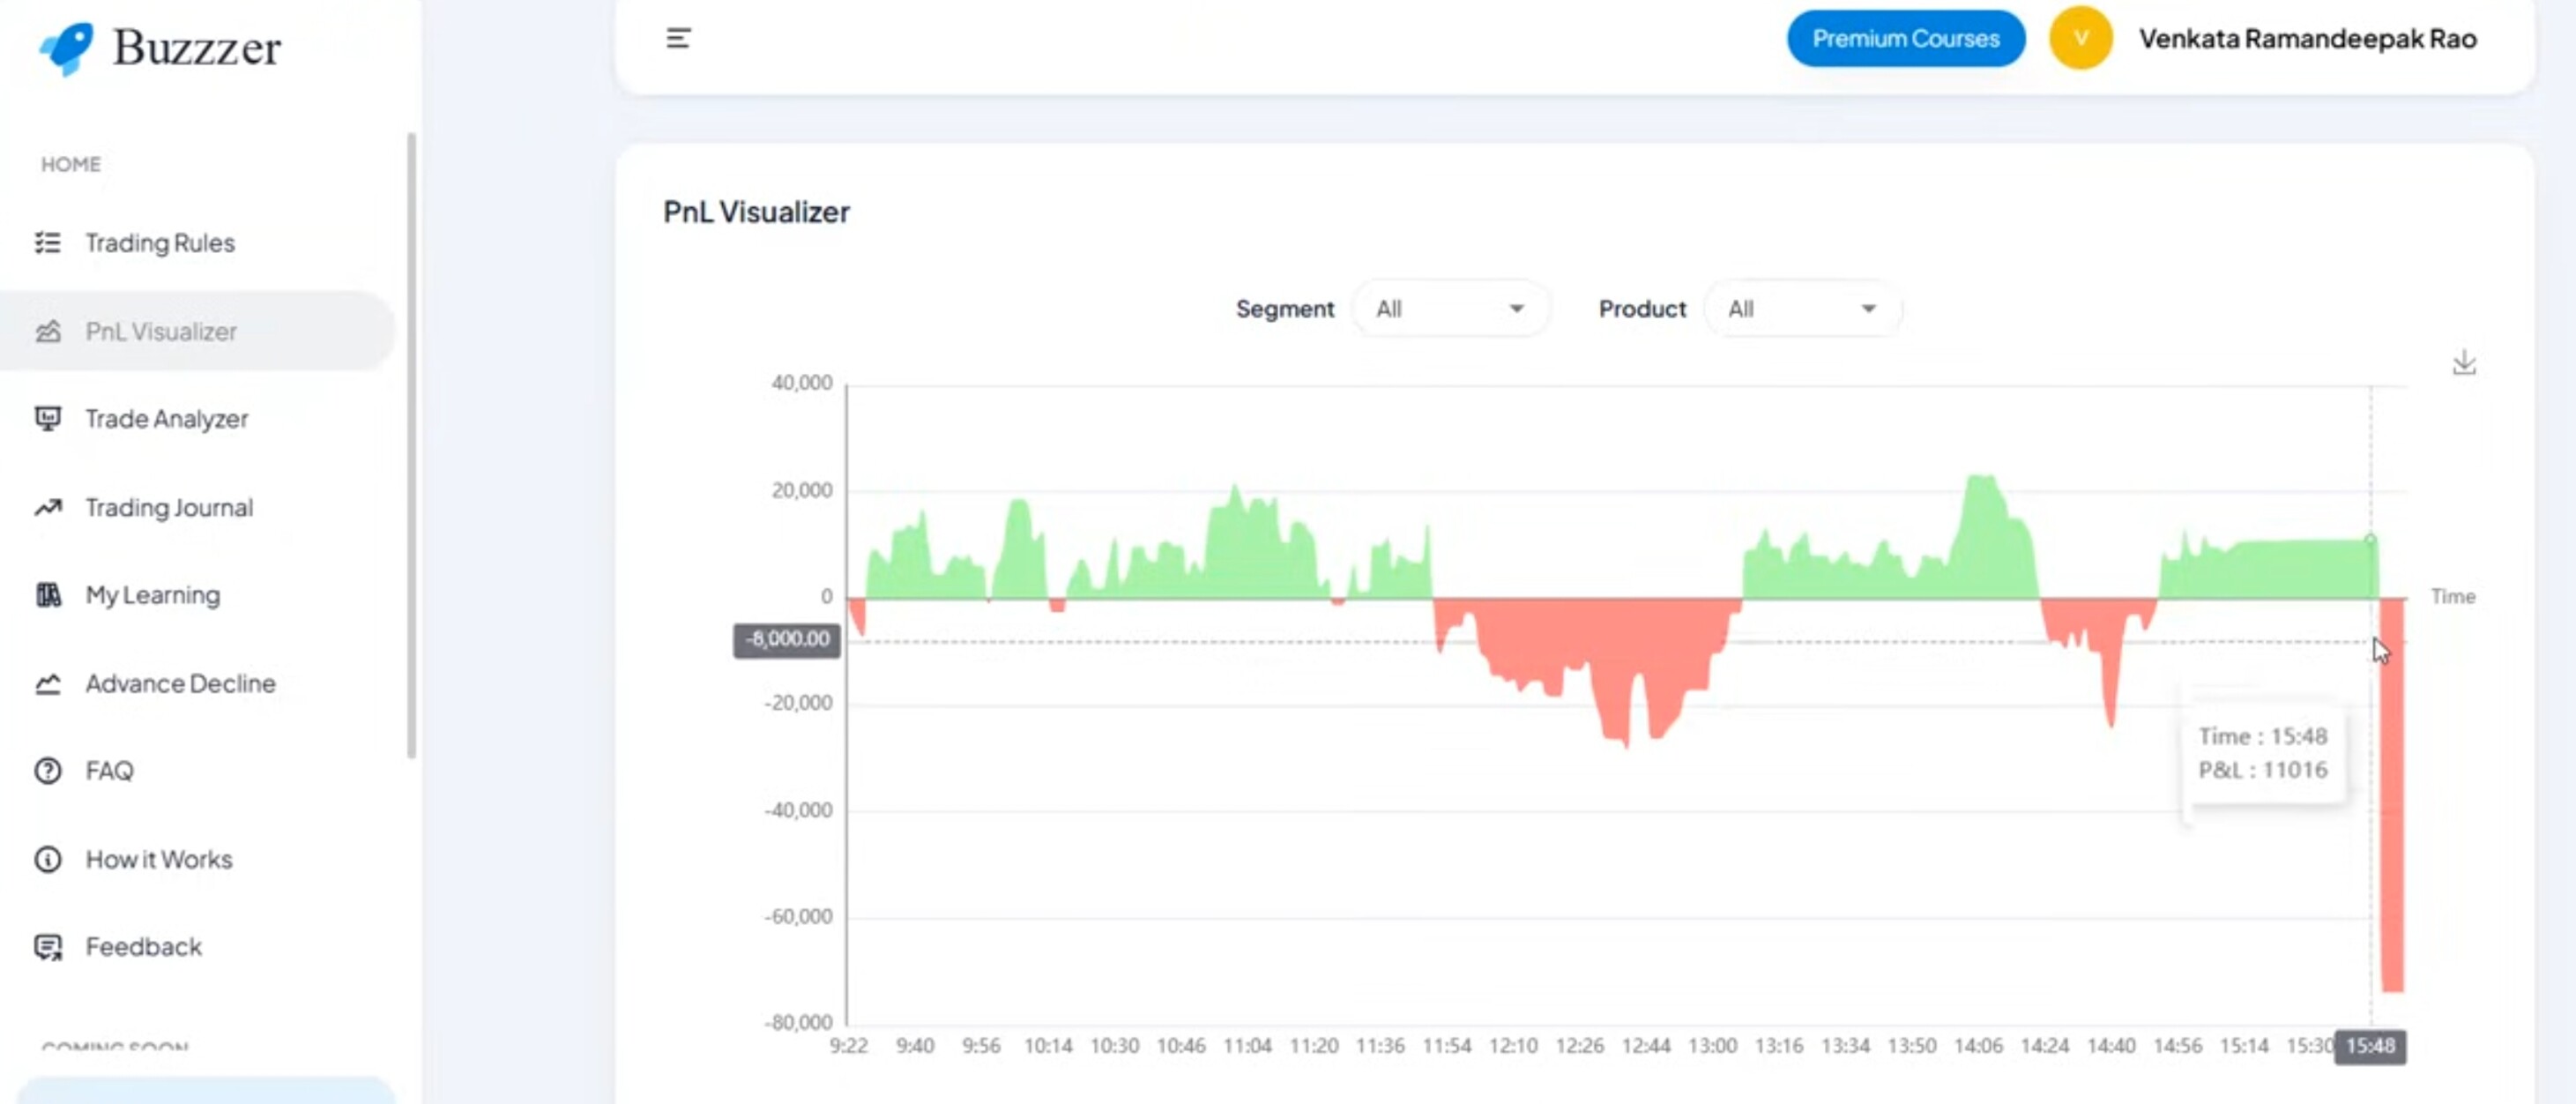Go to the Trading Journal page
Screen dimensions: 2576x1104
coord(169,507)
